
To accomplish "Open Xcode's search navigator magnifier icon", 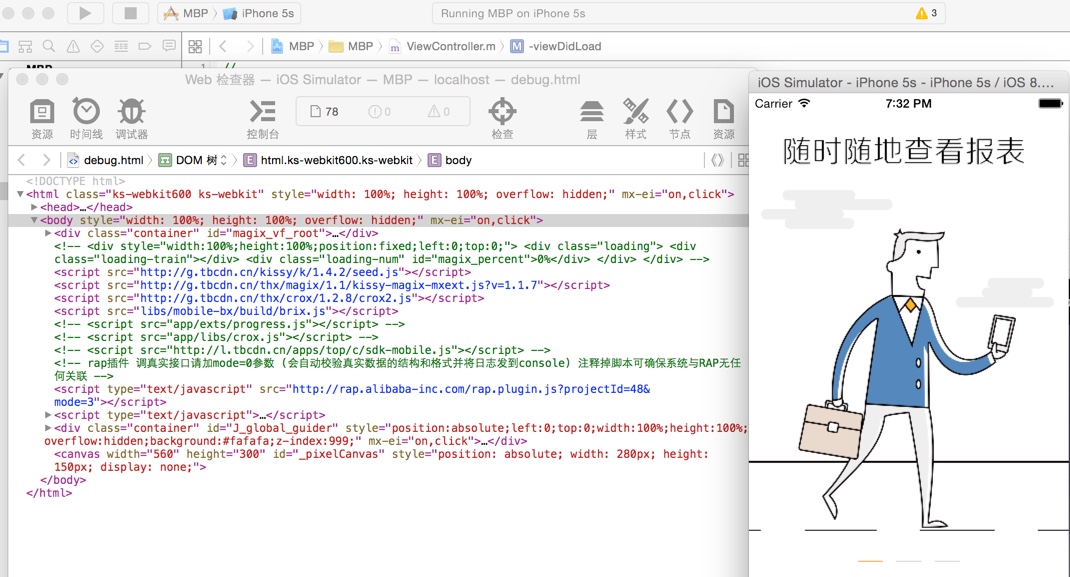I will pyautogui.click(x=48, y=46).
